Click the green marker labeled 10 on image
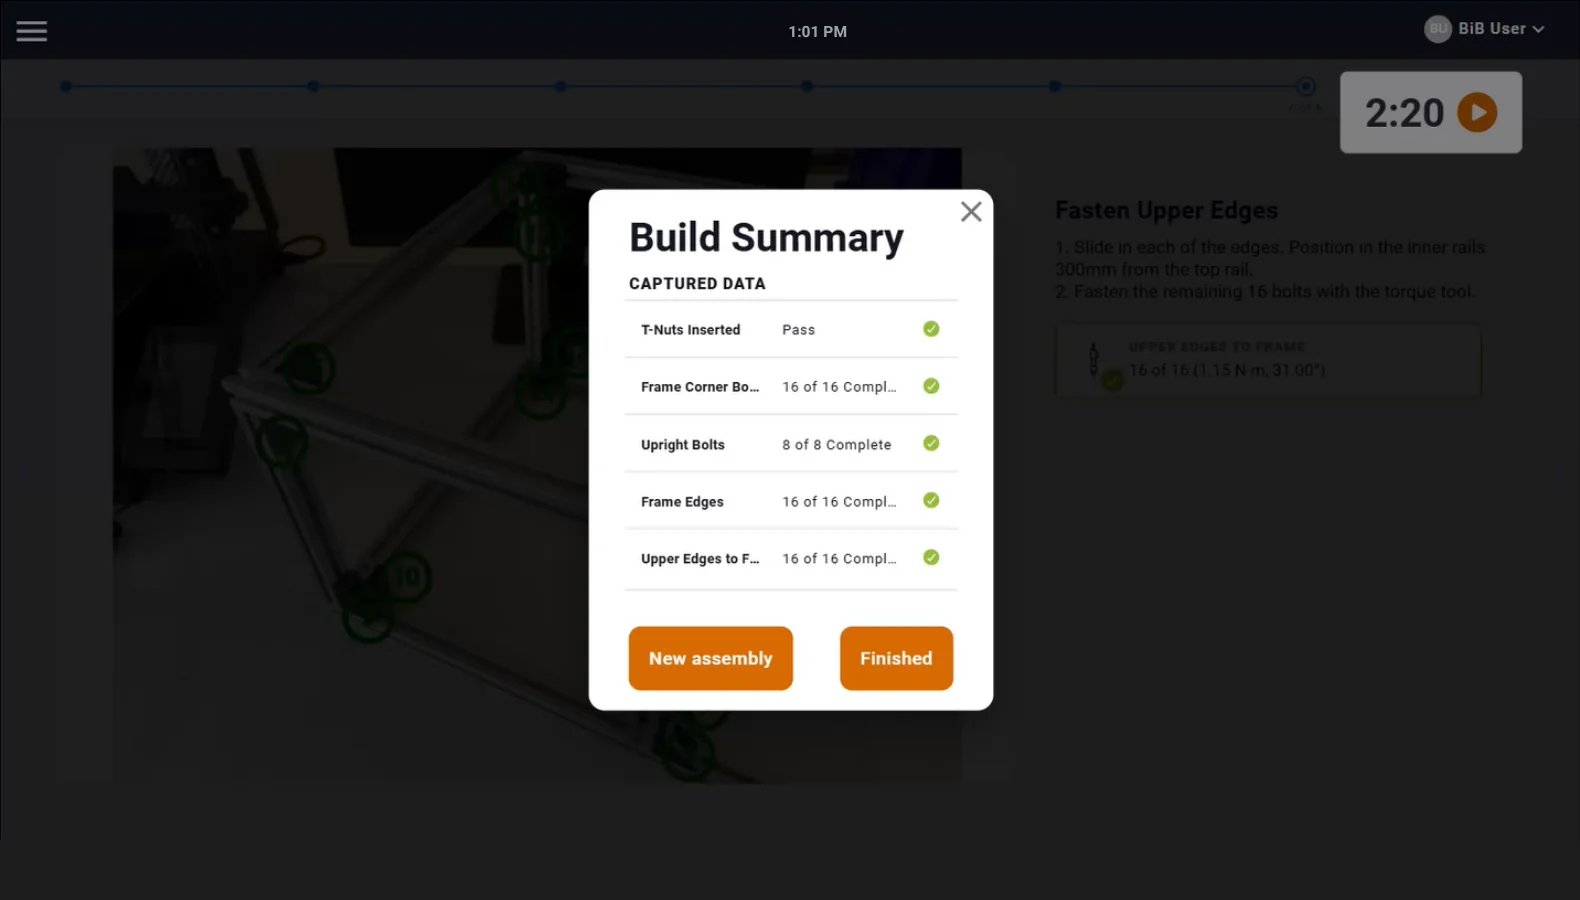 (406, 577)
